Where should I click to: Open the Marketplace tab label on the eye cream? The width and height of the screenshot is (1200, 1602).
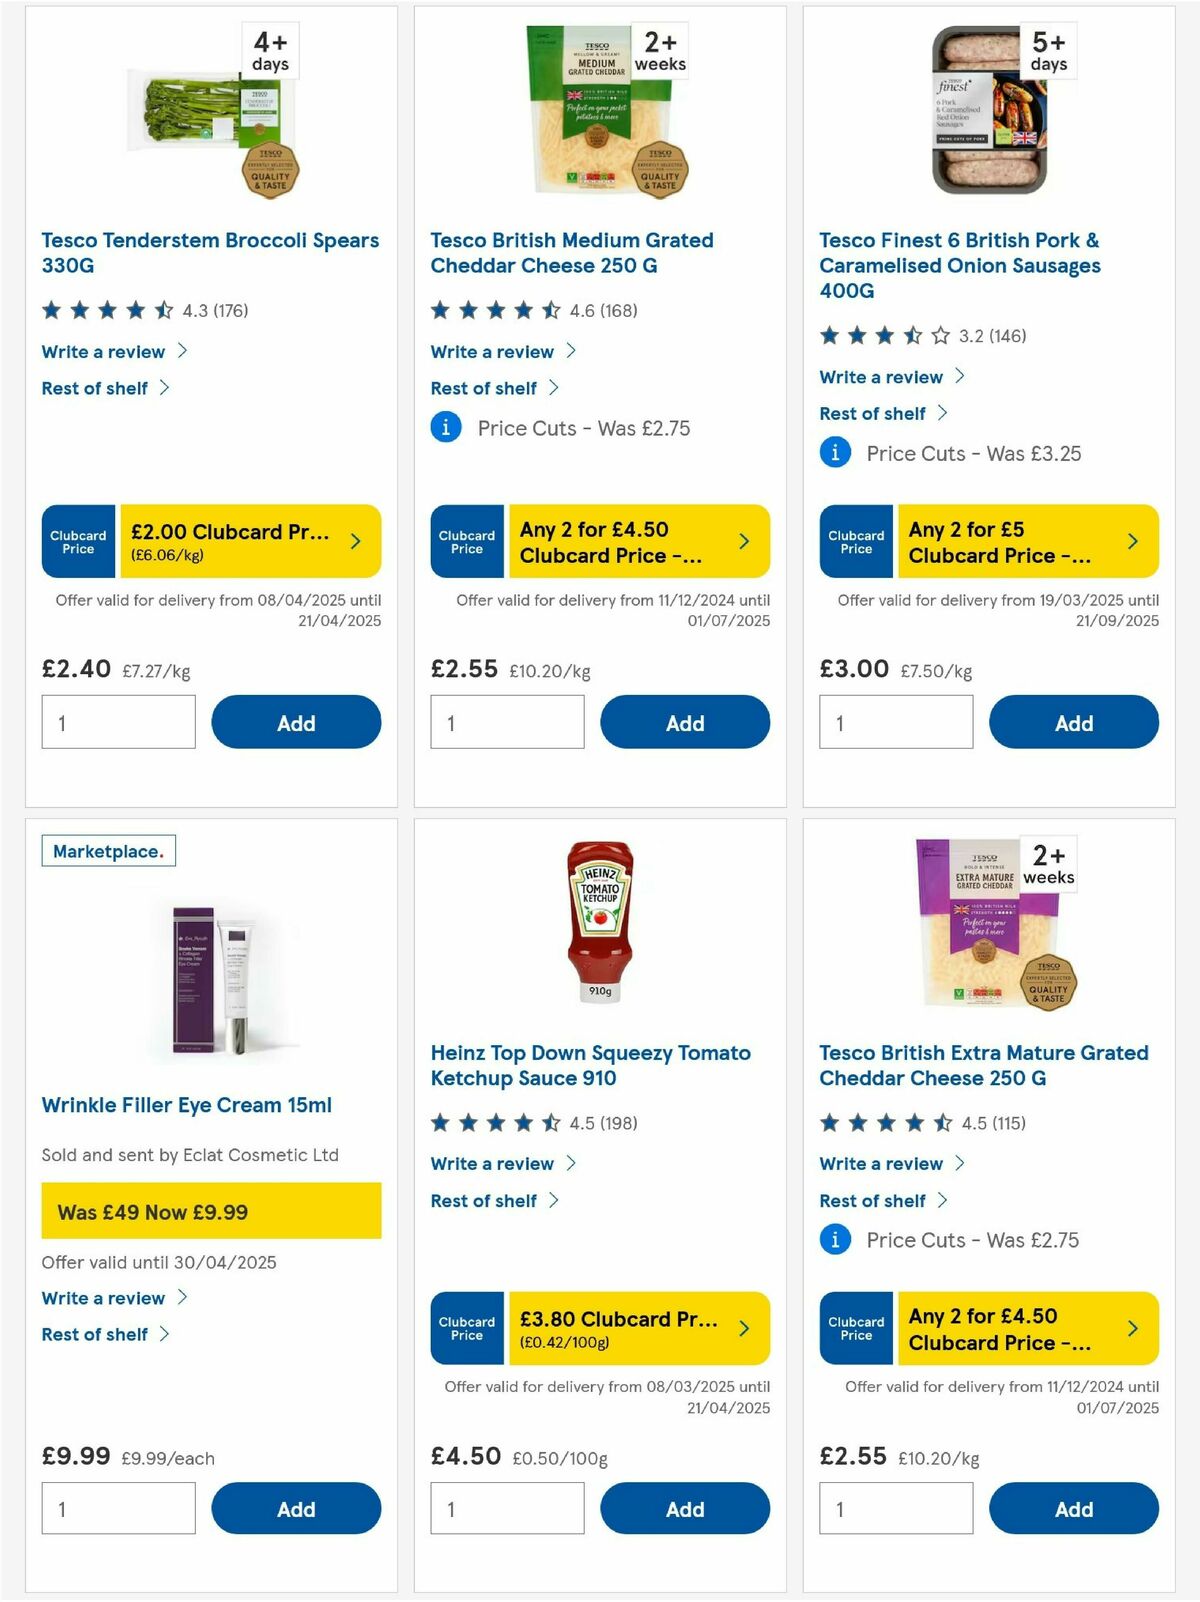[x=107, y=851]
